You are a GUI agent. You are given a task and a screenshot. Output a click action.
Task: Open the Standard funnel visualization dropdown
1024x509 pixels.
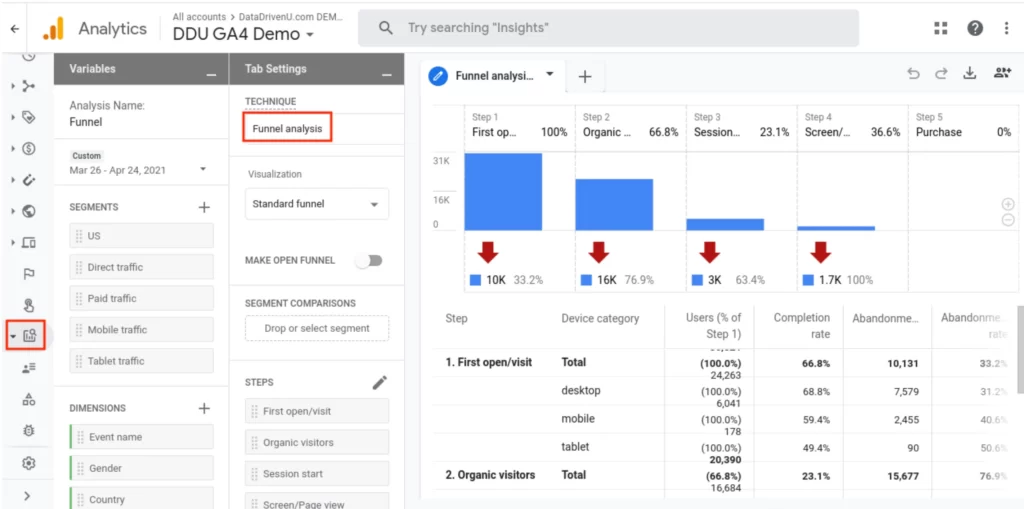[316, 204]
